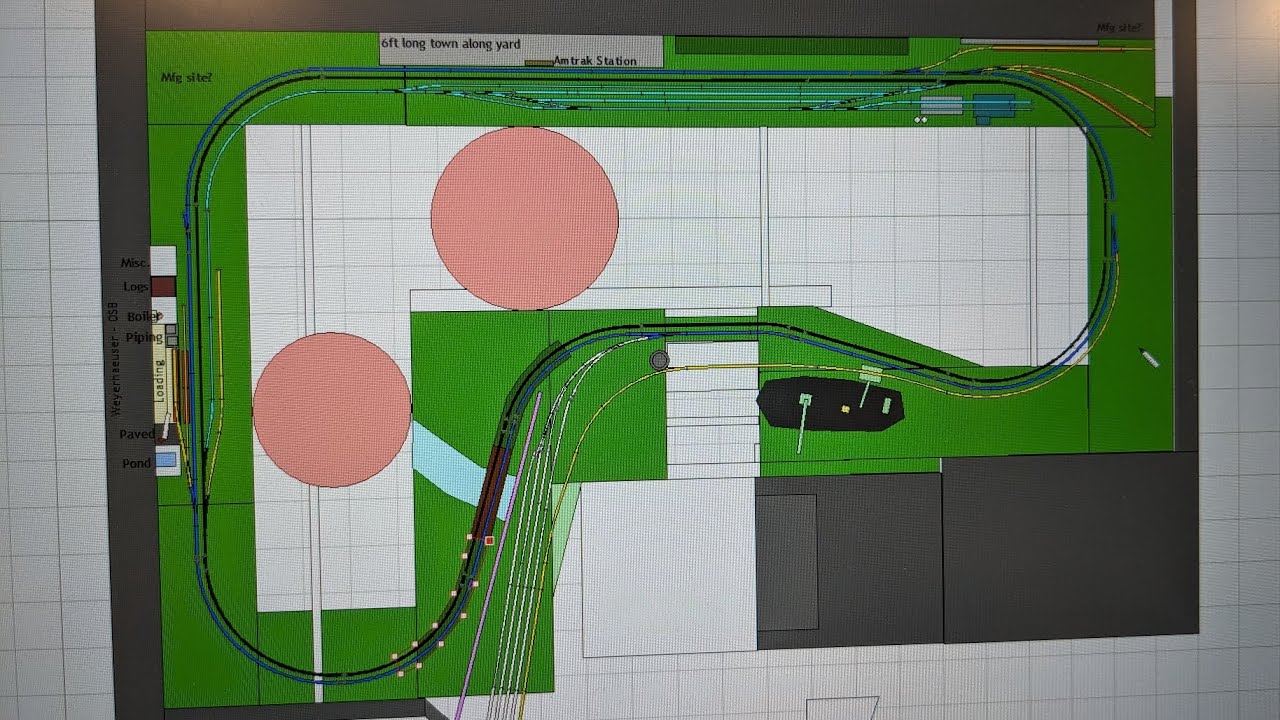The image size is (1280, 720).
Task: Select the brown Logs rectangle
Action: click(164, 287)
